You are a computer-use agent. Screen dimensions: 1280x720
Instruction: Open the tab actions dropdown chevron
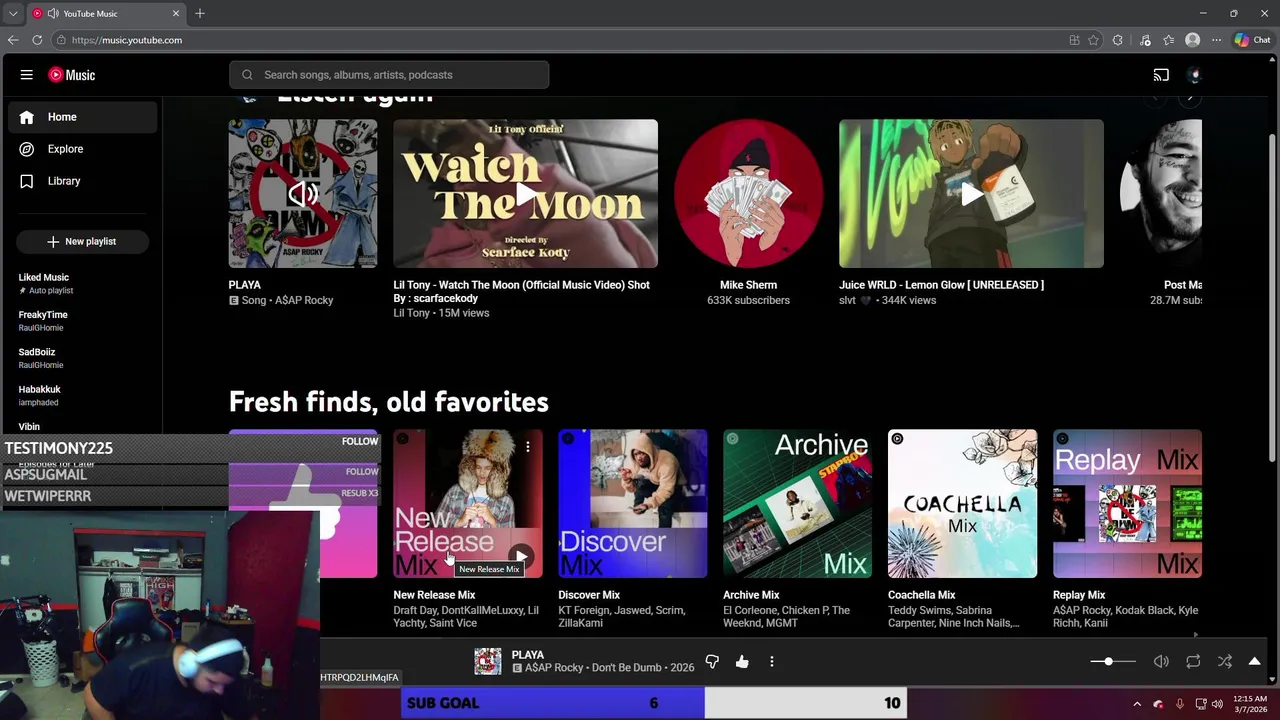[12, 14]
